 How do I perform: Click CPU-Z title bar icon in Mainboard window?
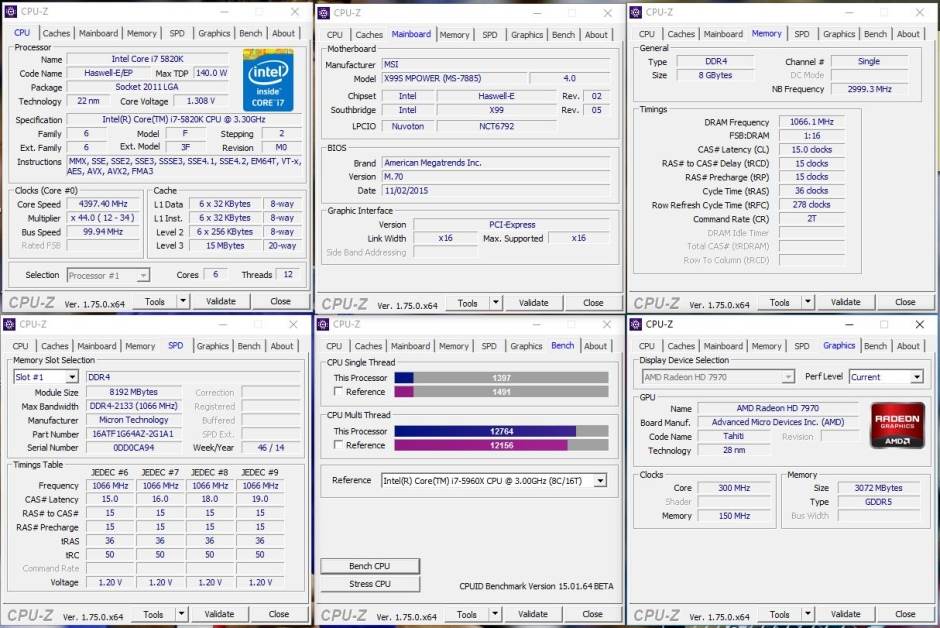(x=324, y=12)
